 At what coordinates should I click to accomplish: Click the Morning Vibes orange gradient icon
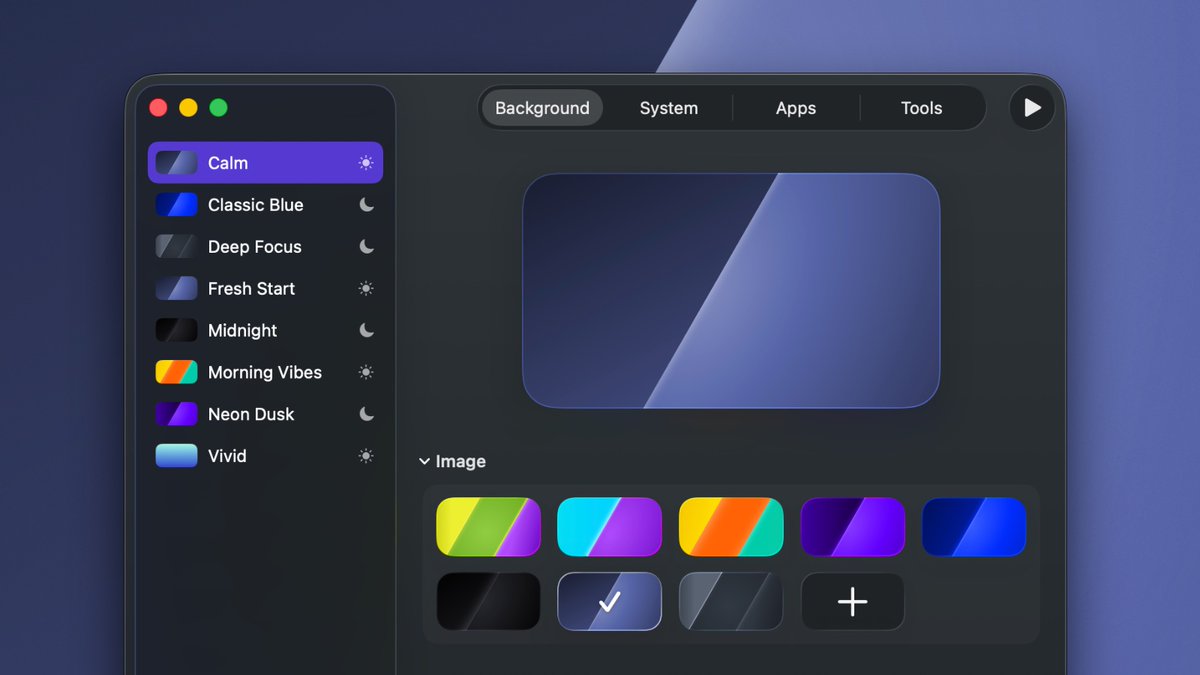[175, 372]
